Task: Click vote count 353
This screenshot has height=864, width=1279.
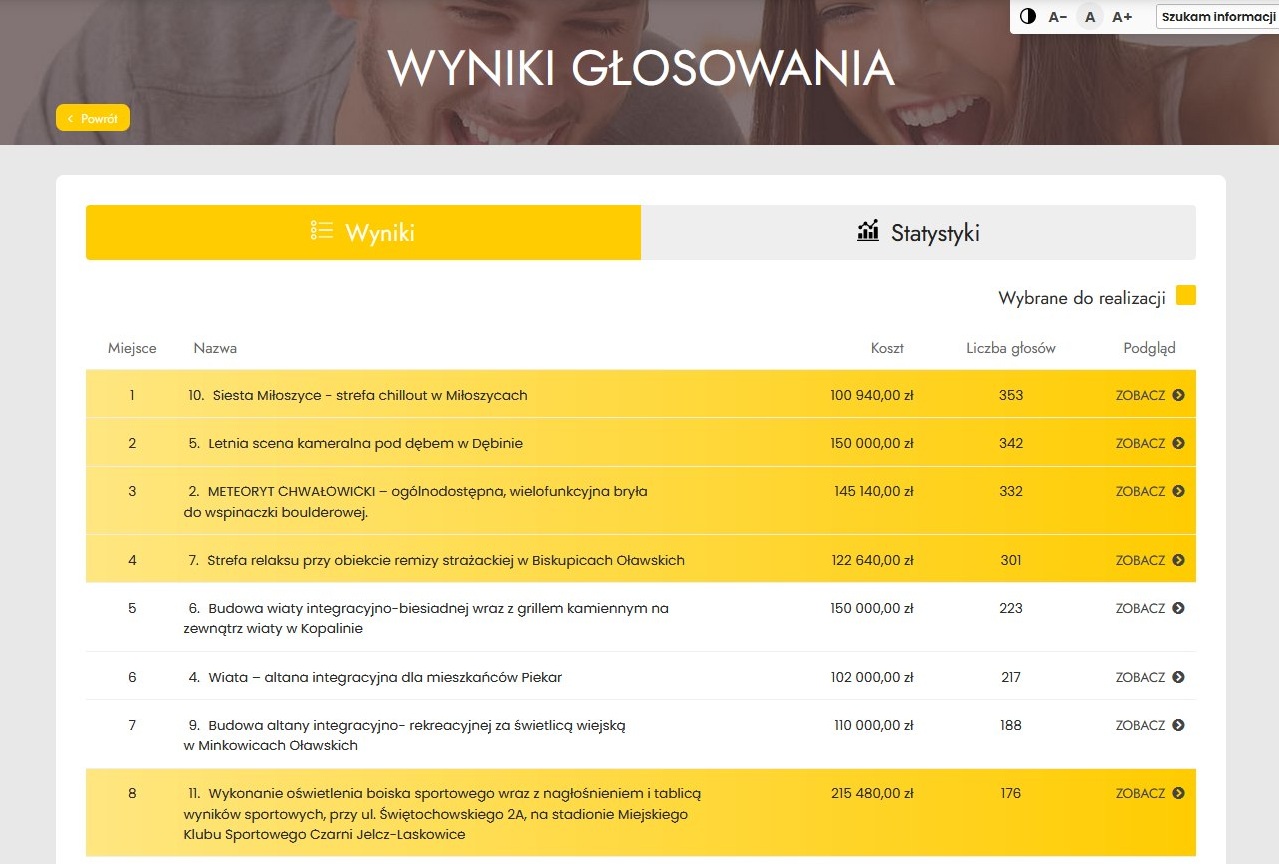Action: 1011,395
